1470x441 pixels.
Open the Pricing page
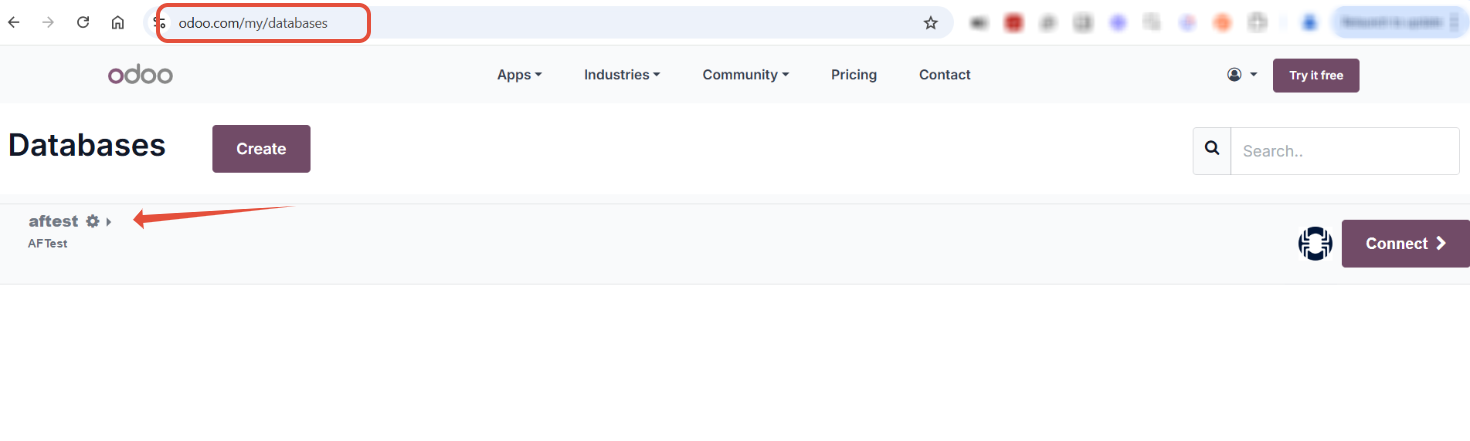[x=854, y=75]
